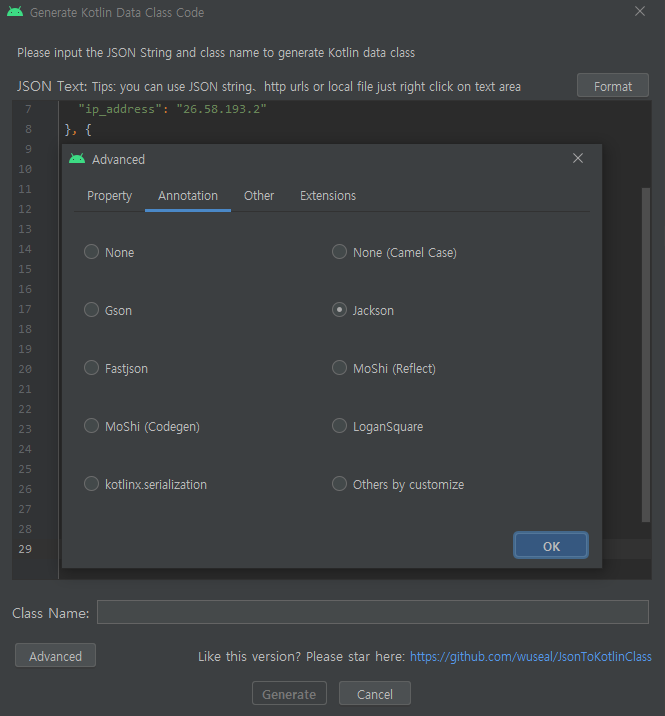
Task: Close the Generate Kotlin Data Class window
Action: (x=640, y=11)
